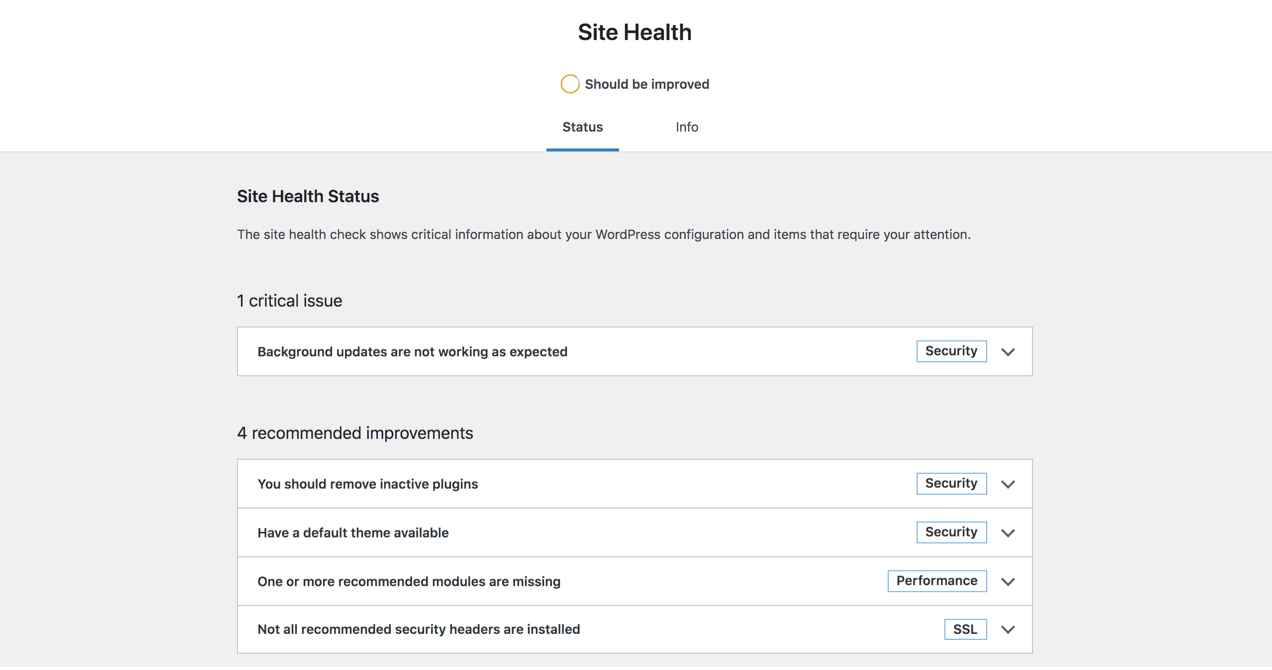Toggle "recommended modules are missing" section

(409, 582)
